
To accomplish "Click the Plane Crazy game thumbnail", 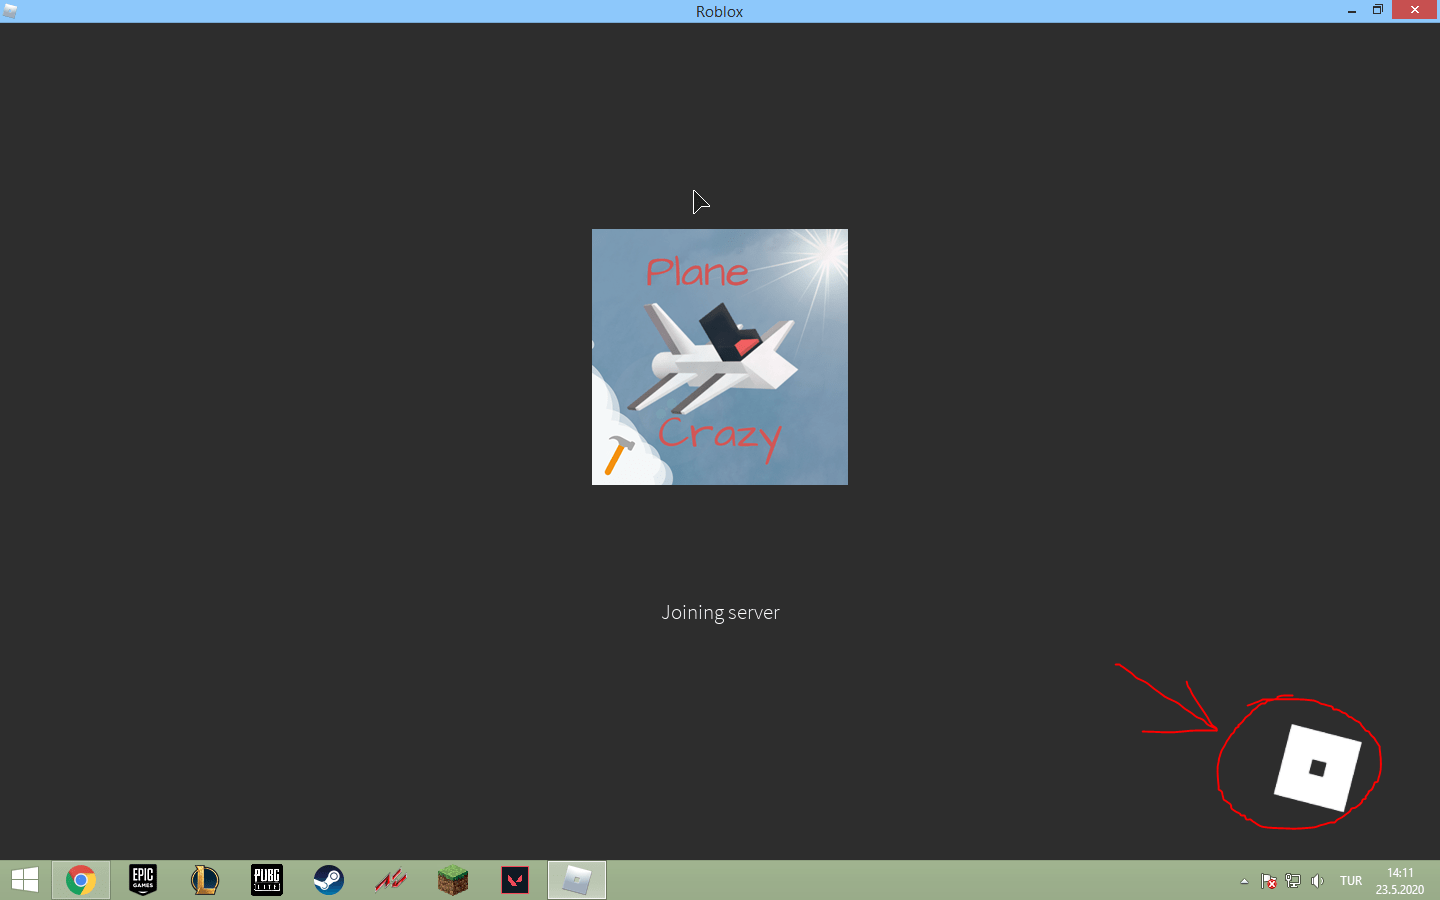I will click(x=720, y=357).
